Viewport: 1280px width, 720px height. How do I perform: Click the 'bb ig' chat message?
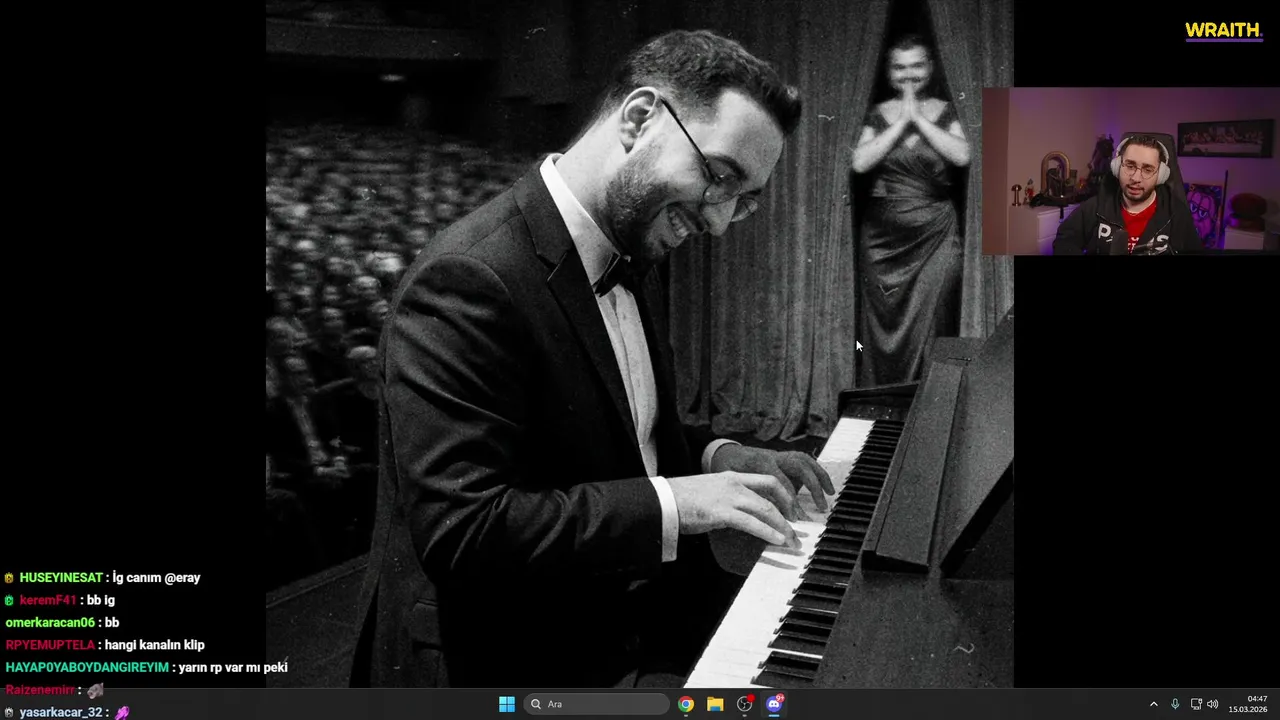101,600
